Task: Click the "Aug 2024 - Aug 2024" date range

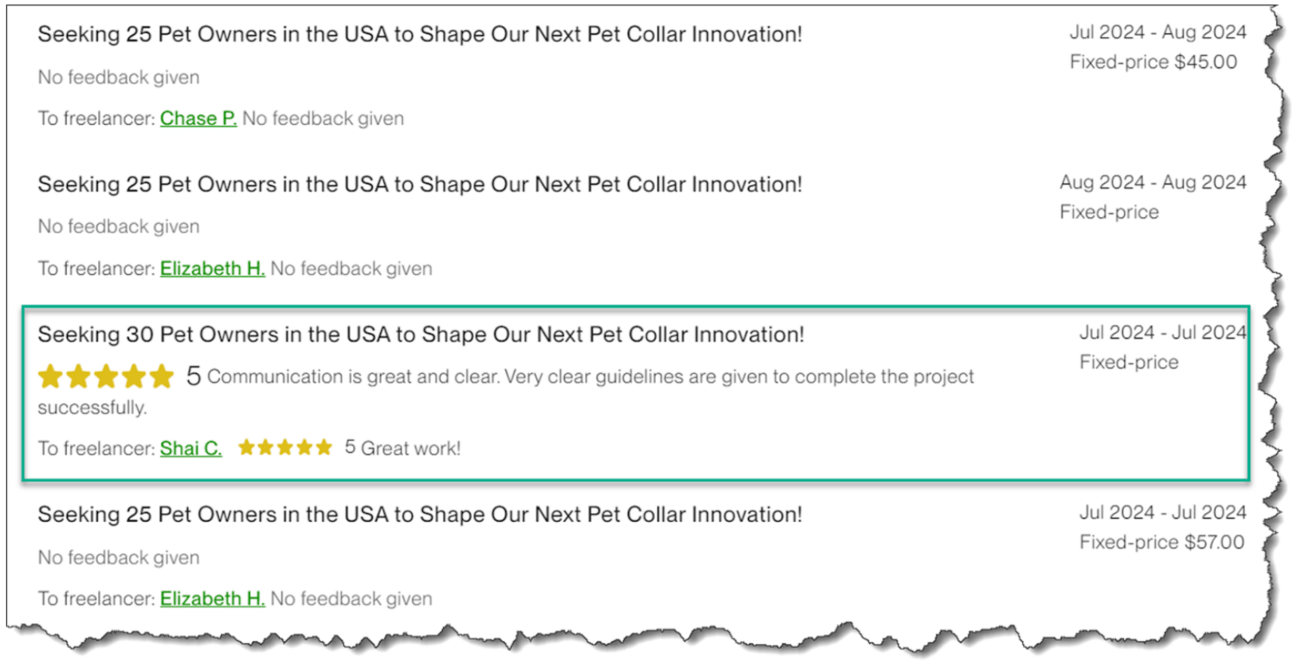Action: pyautogui.click(x=1153, y=182)
